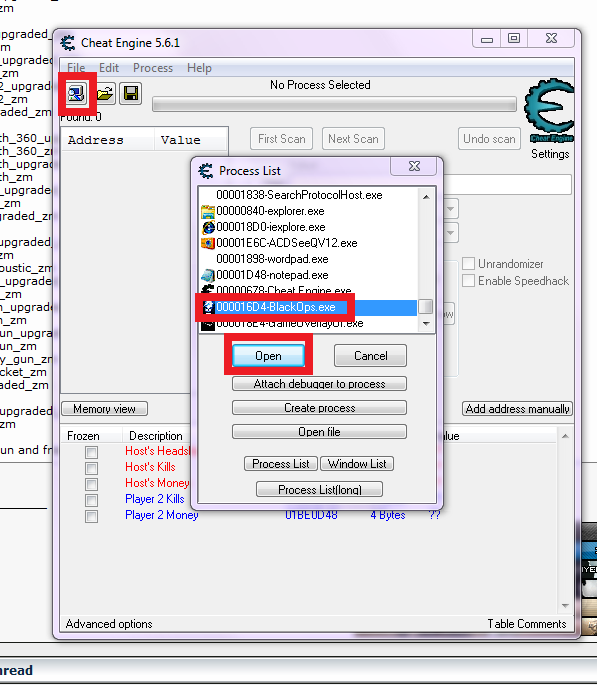597x685 pixels.
Task: Freeze the Host's Kills entry checkbox
Action: pos(92,468)
